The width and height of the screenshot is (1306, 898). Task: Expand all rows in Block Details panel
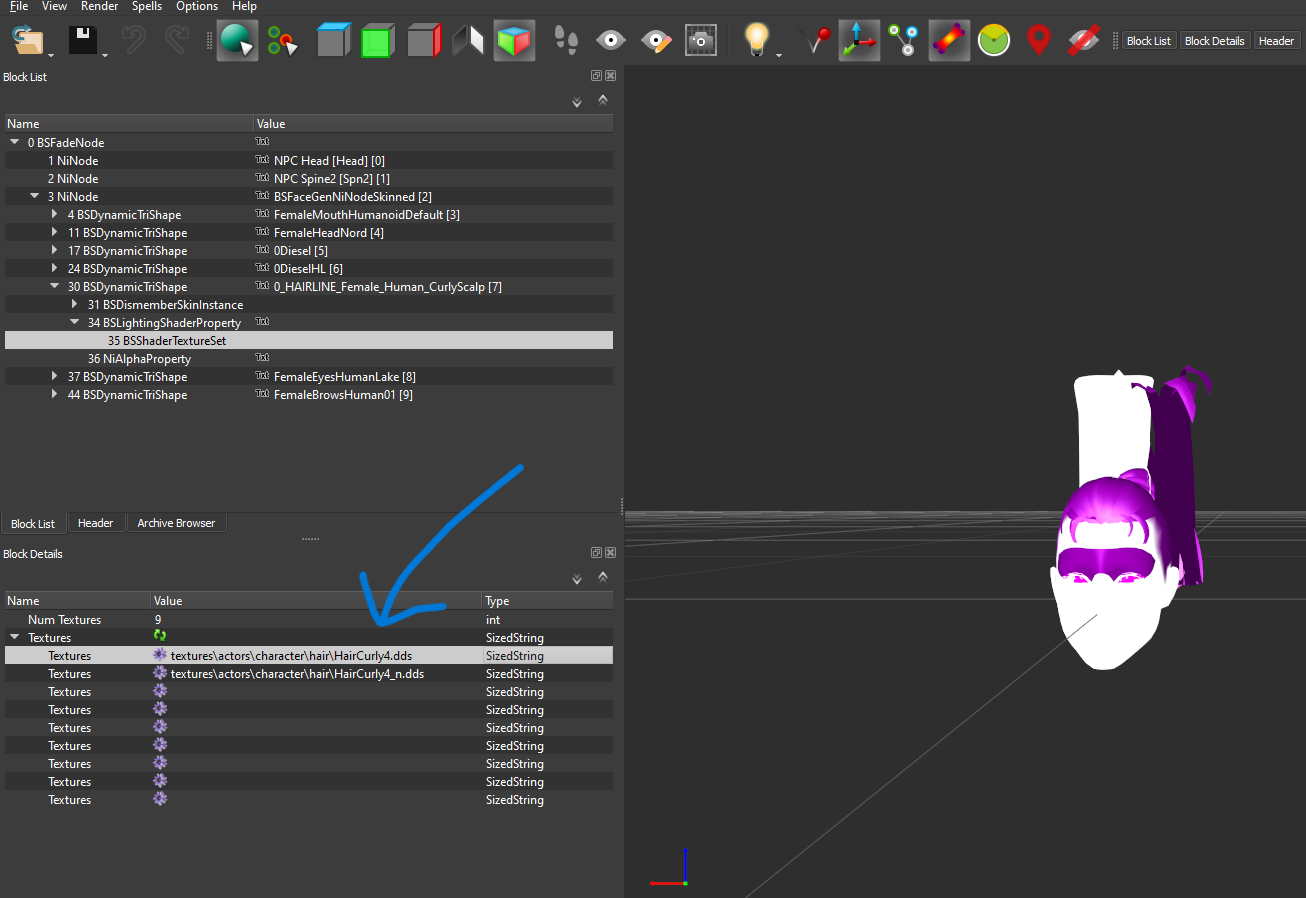coord(577,579)
